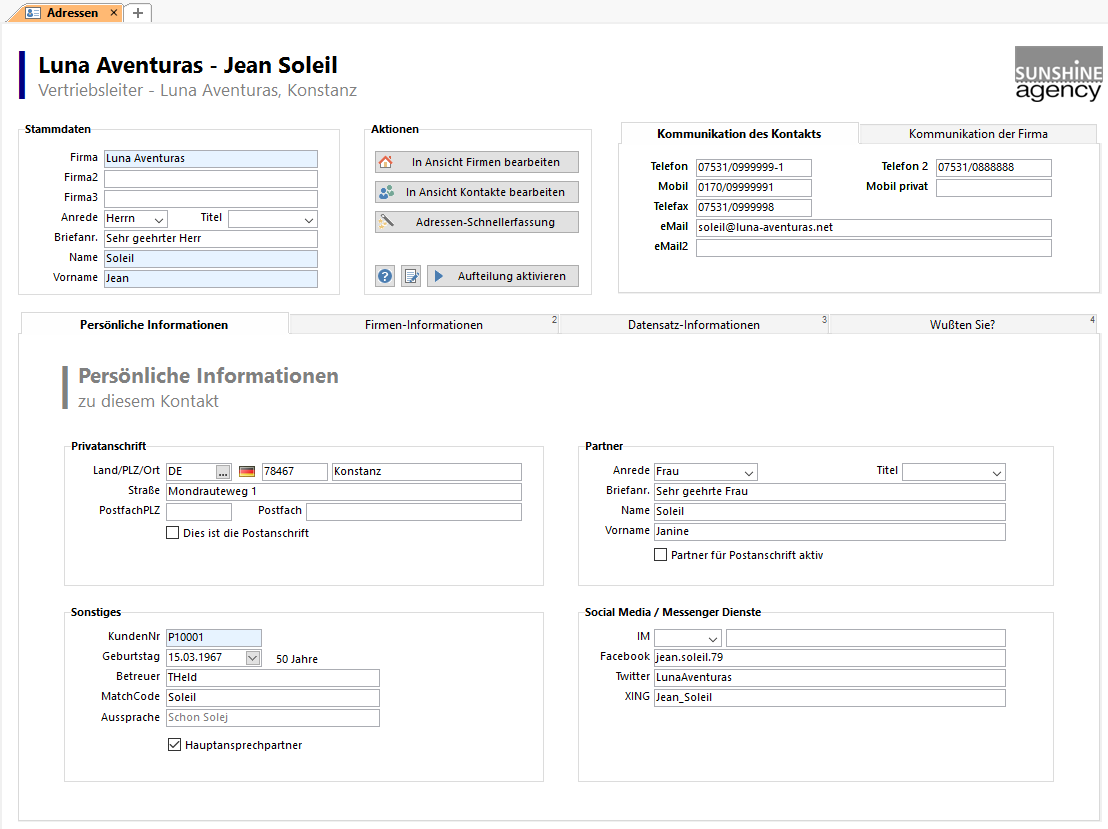Click the contact card icon on Adressen tab
The width and height of the screenshot is (1108, 829).
[33, 13]
